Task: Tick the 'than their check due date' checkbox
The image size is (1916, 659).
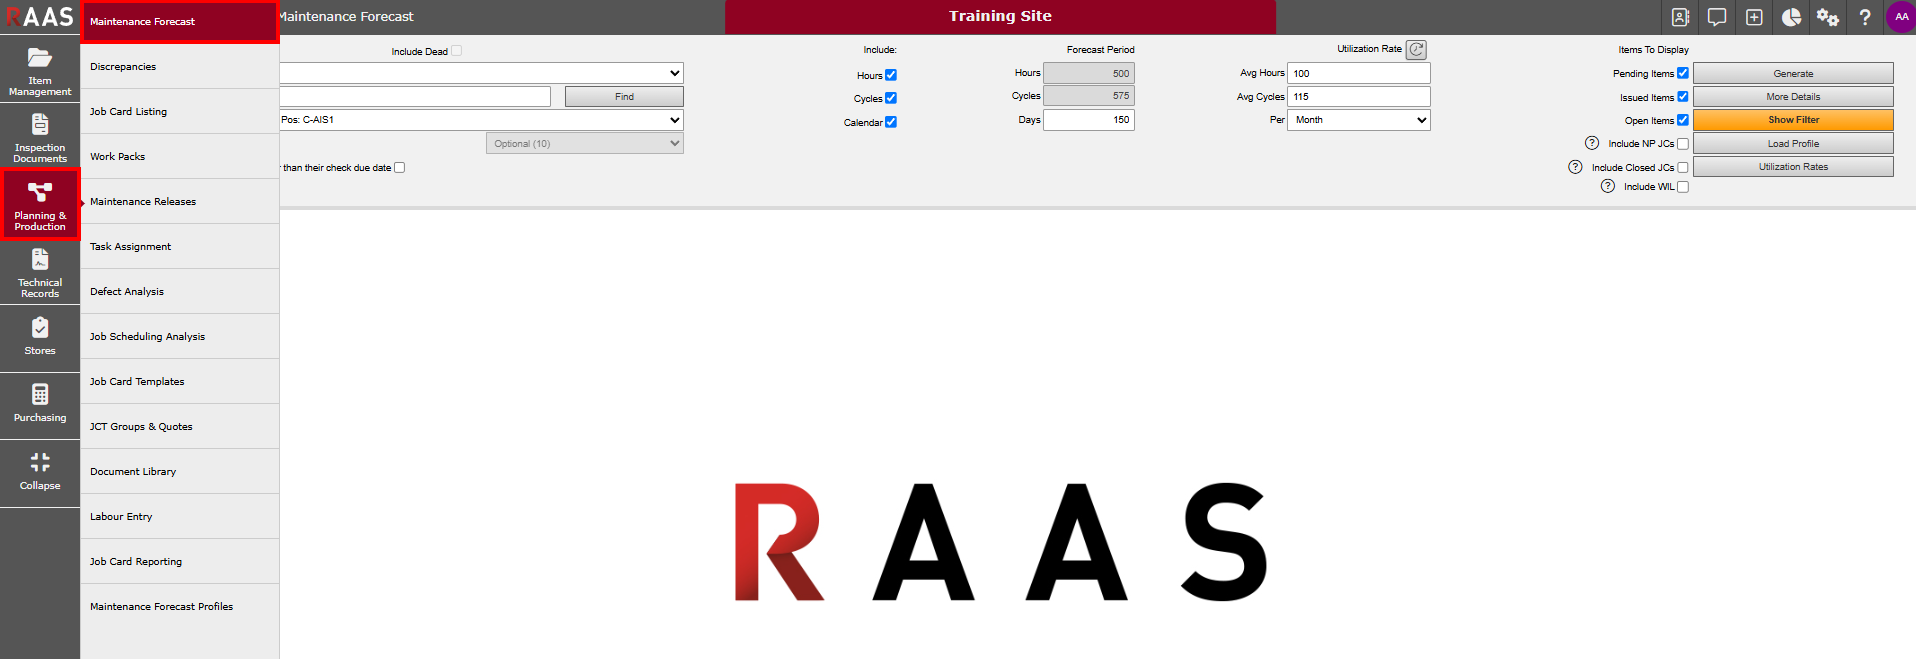Action: [x=400, y=168]
